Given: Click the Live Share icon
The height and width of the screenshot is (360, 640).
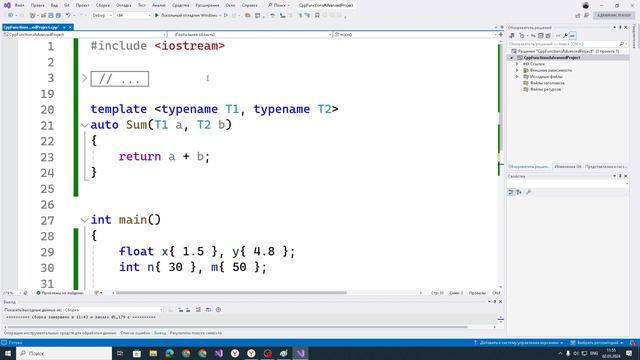Looking at the screenshot, I should click(x=578, y=15).
